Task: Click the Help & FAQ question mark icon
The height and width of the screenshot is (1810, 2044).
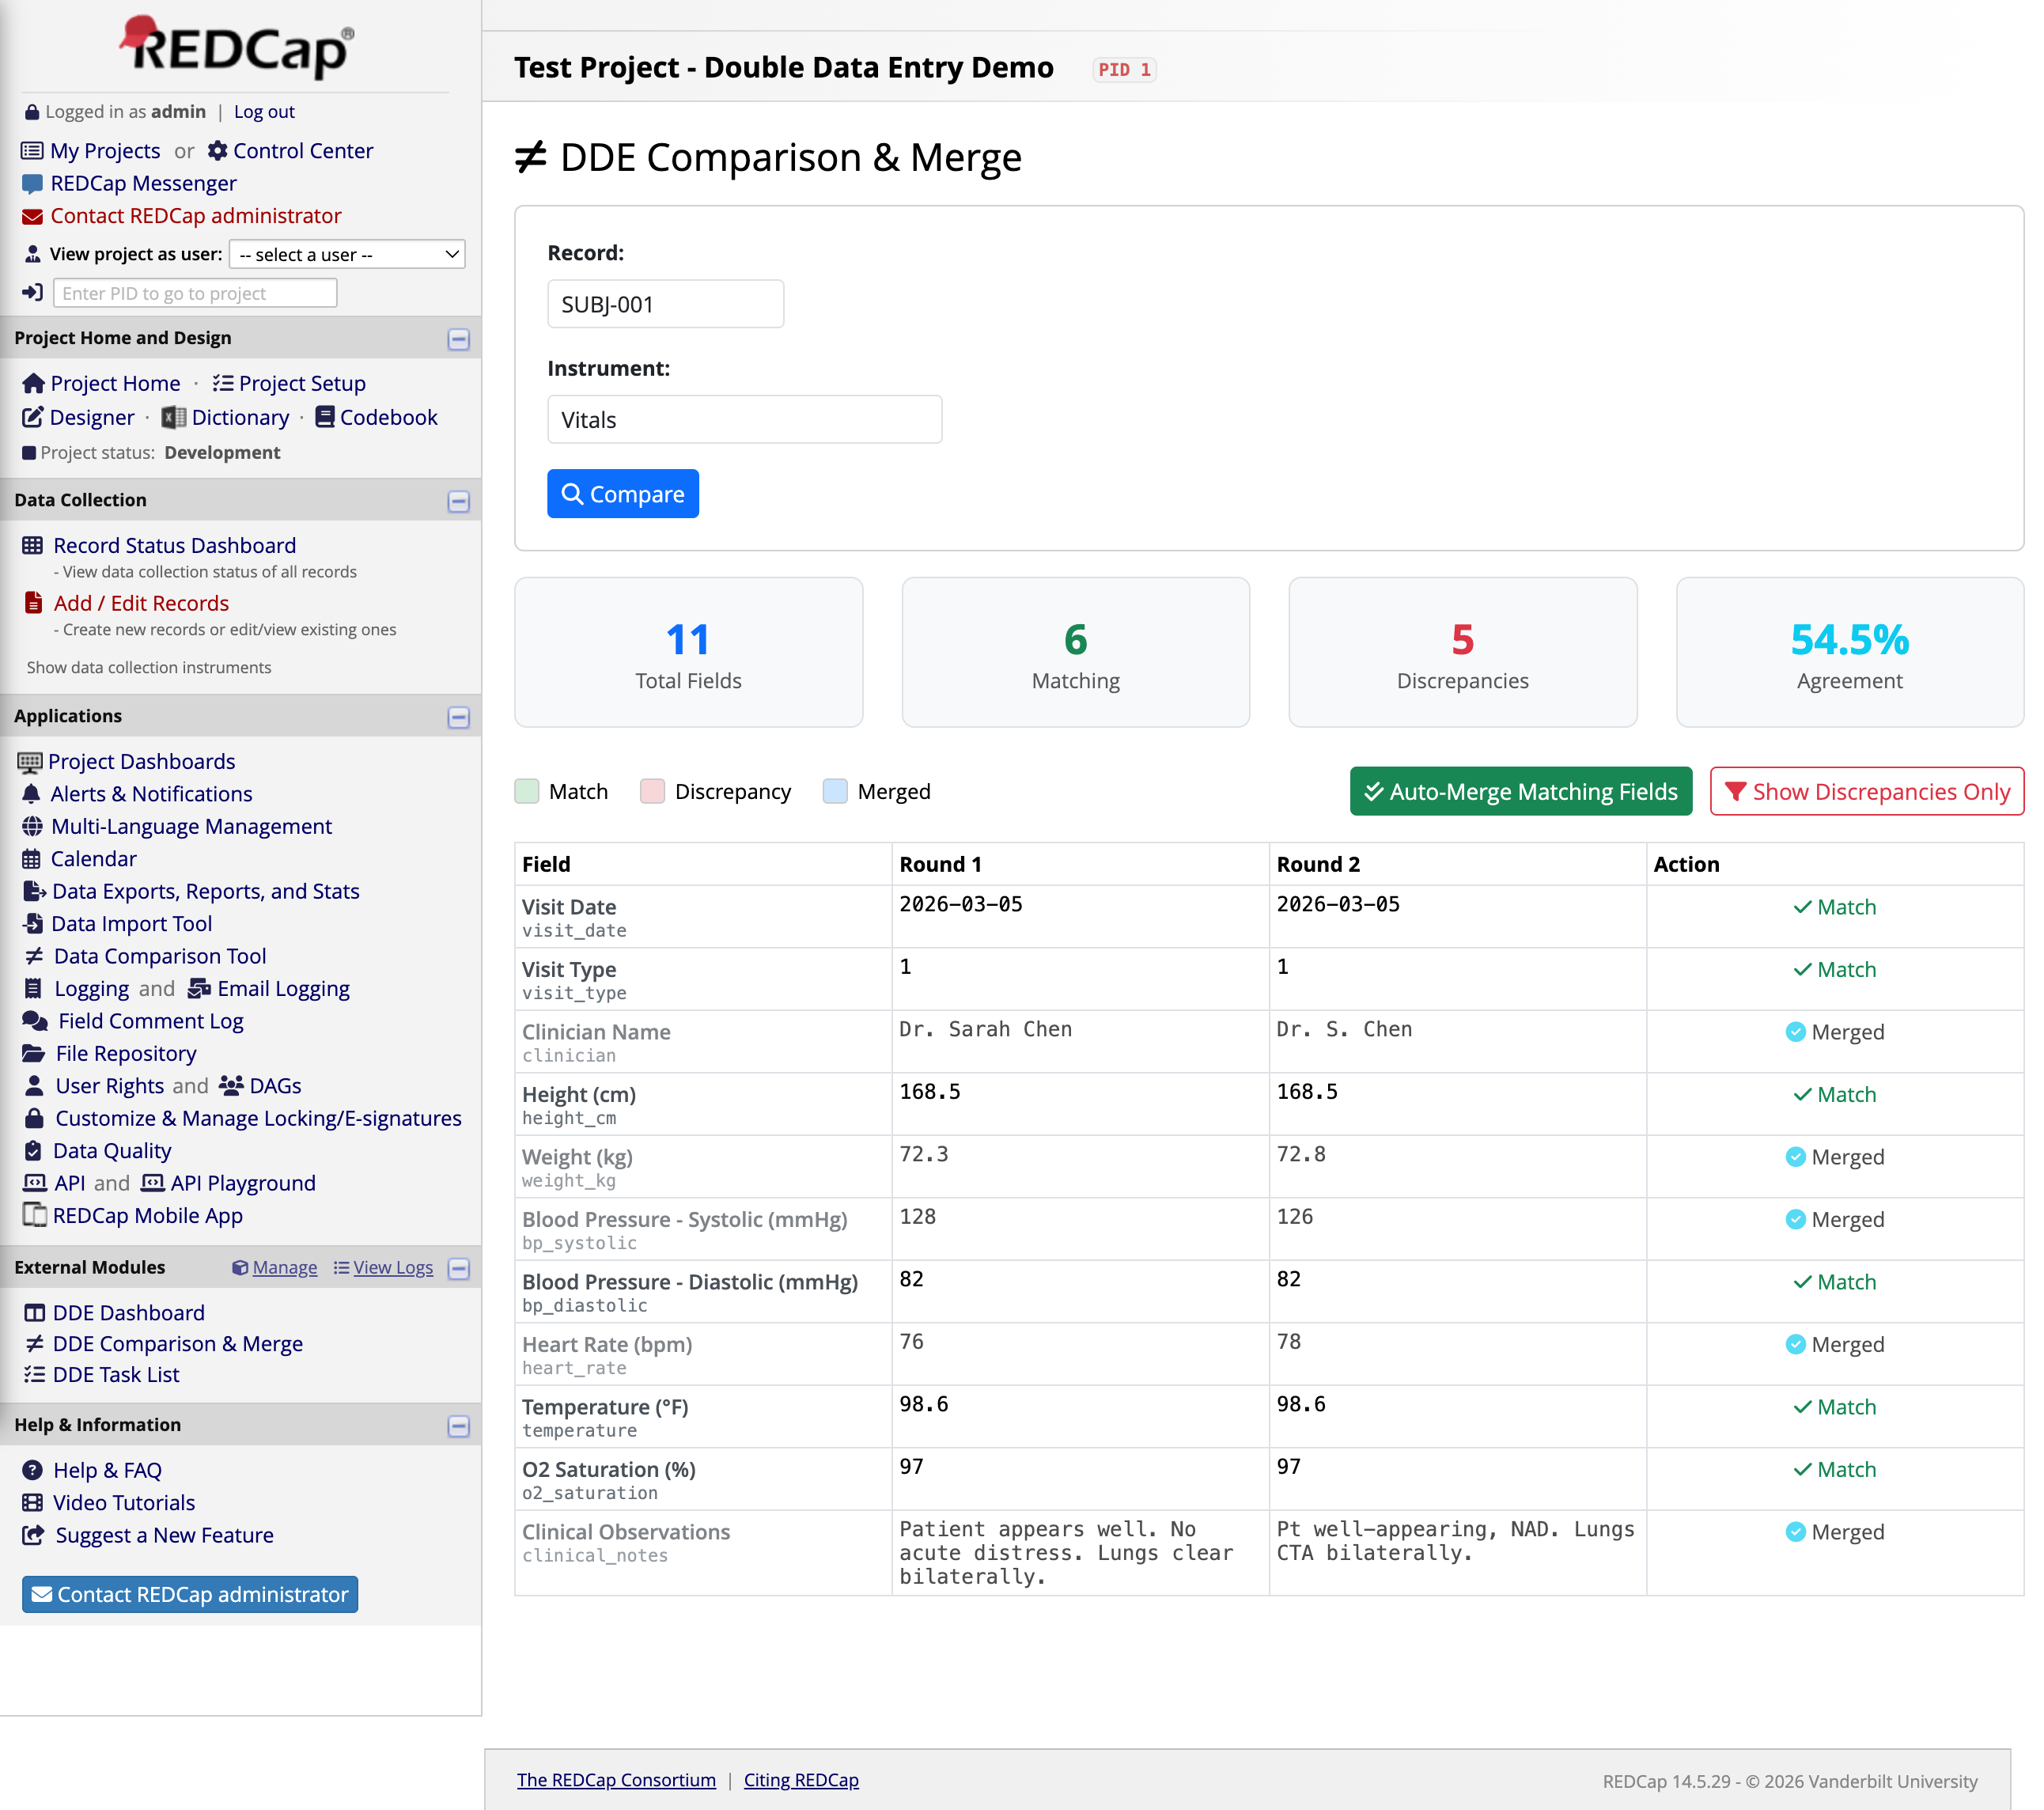Action: 33,1470
